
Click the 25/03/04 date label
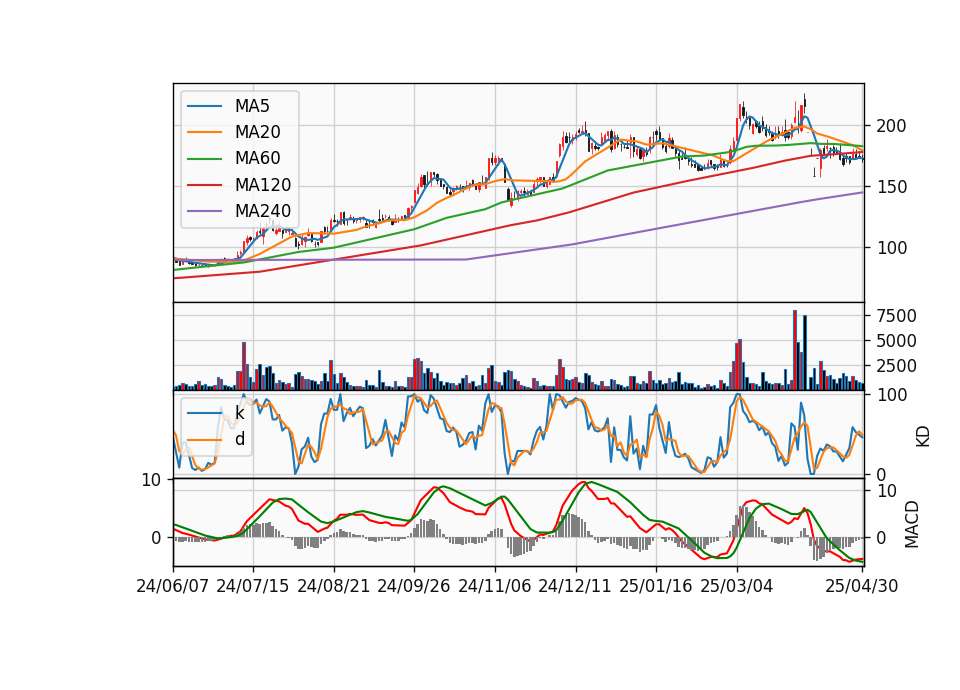737,587
